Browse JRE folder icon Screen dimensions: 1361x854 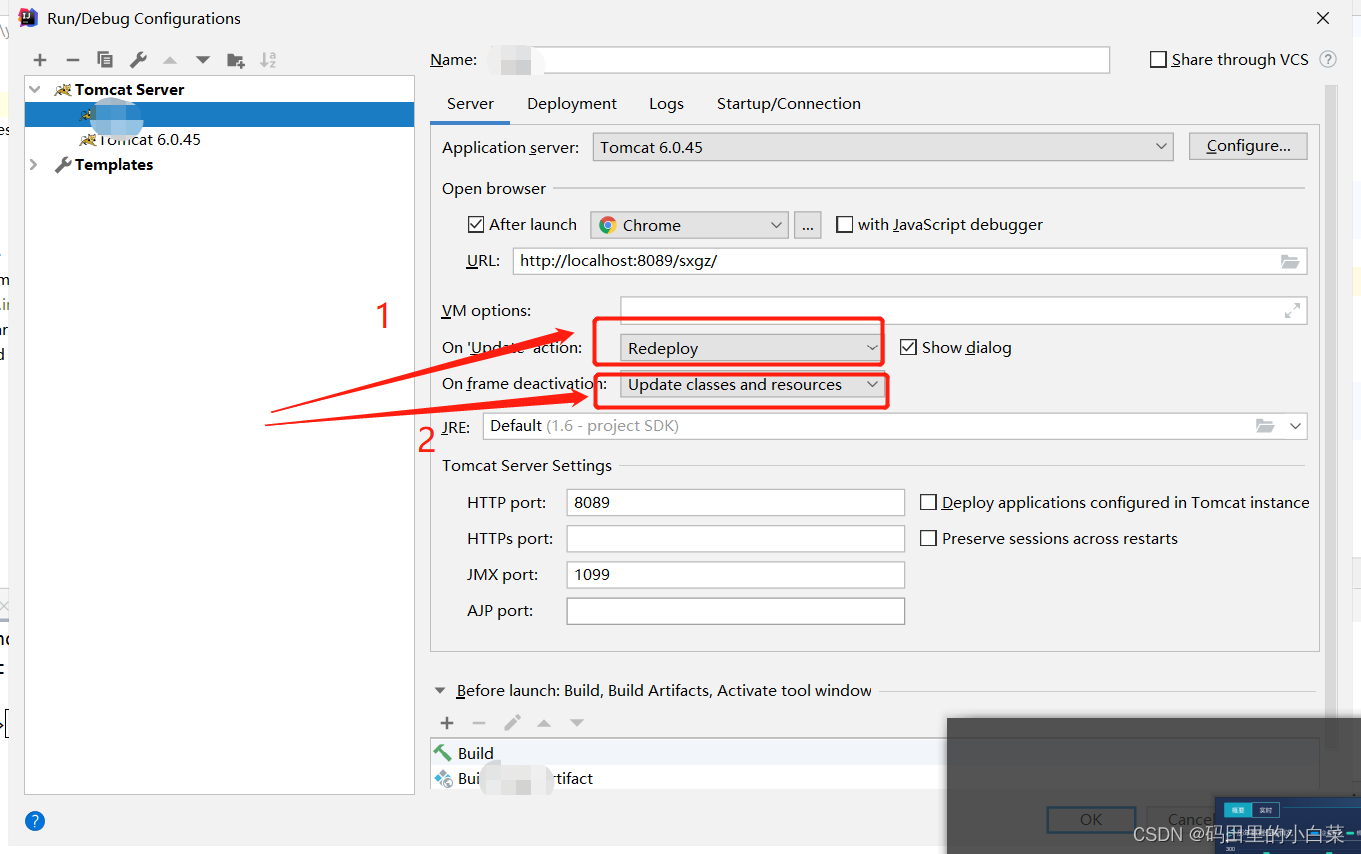(1266, 426)
